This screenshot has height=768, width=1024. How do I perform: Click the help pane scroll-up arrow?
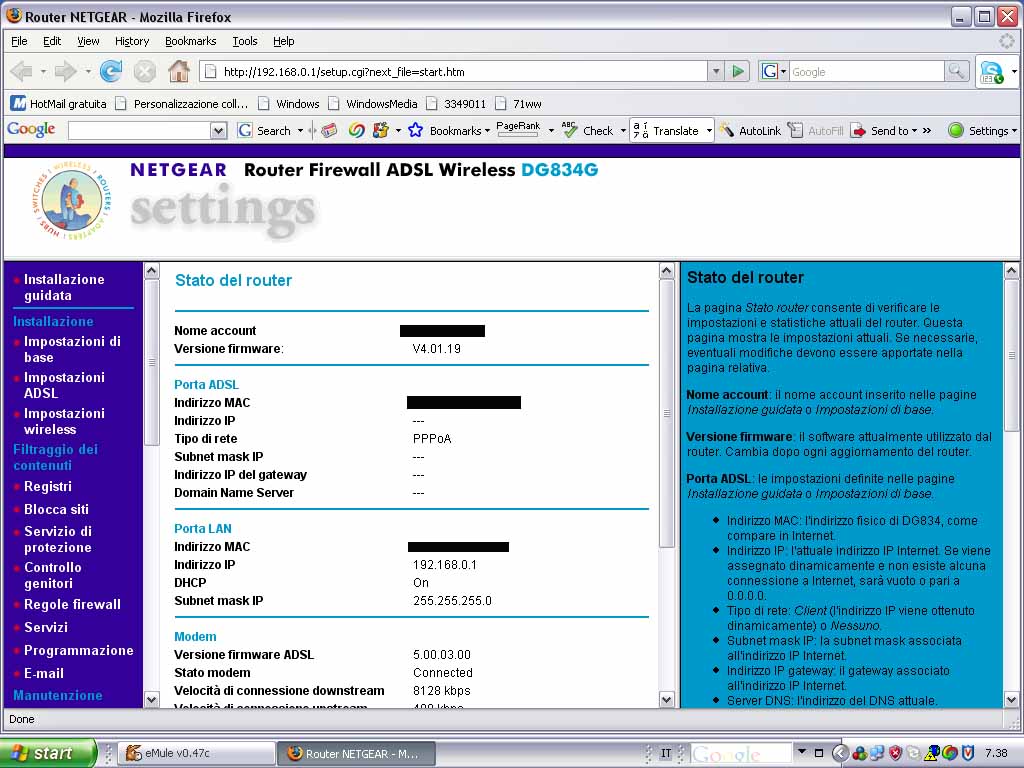(1011, 270)
